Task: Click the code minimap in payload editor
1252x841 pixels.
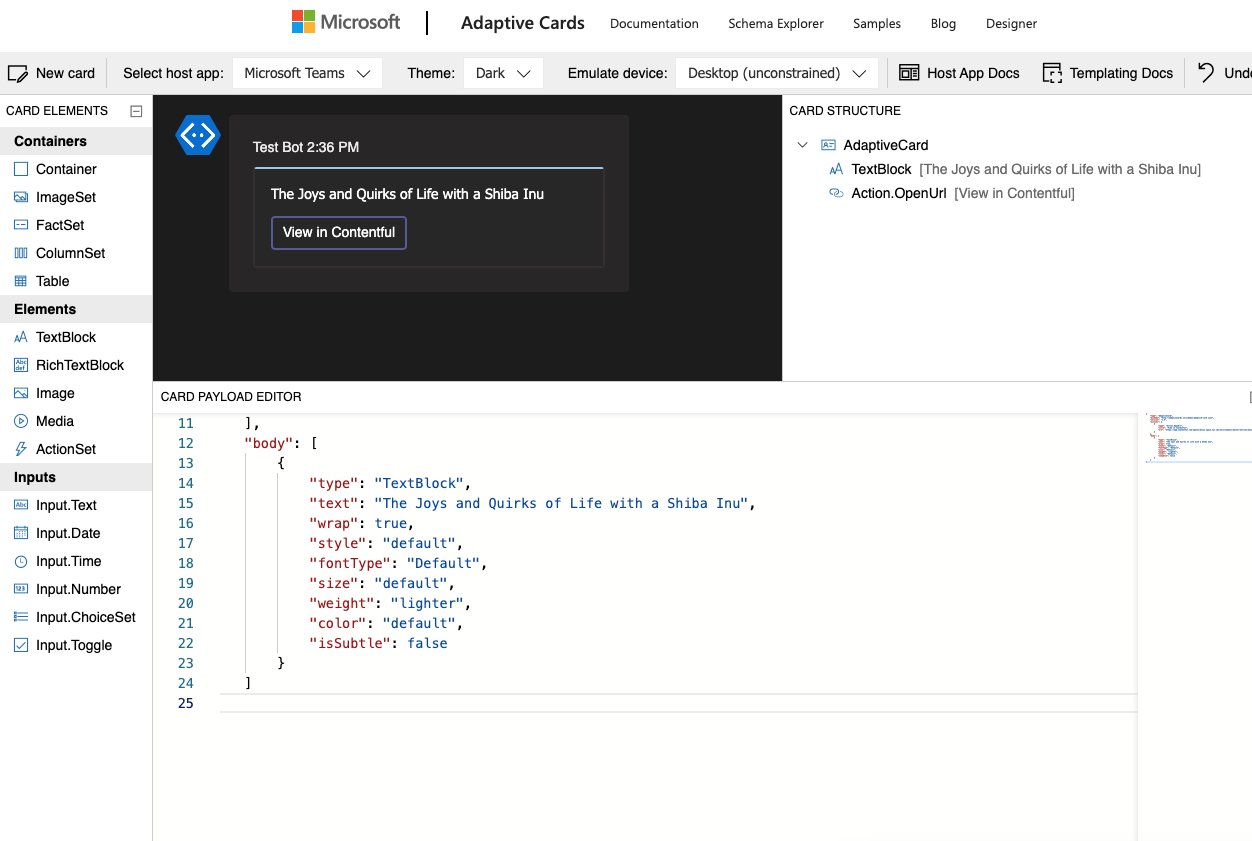Action: coord(1194,438)
